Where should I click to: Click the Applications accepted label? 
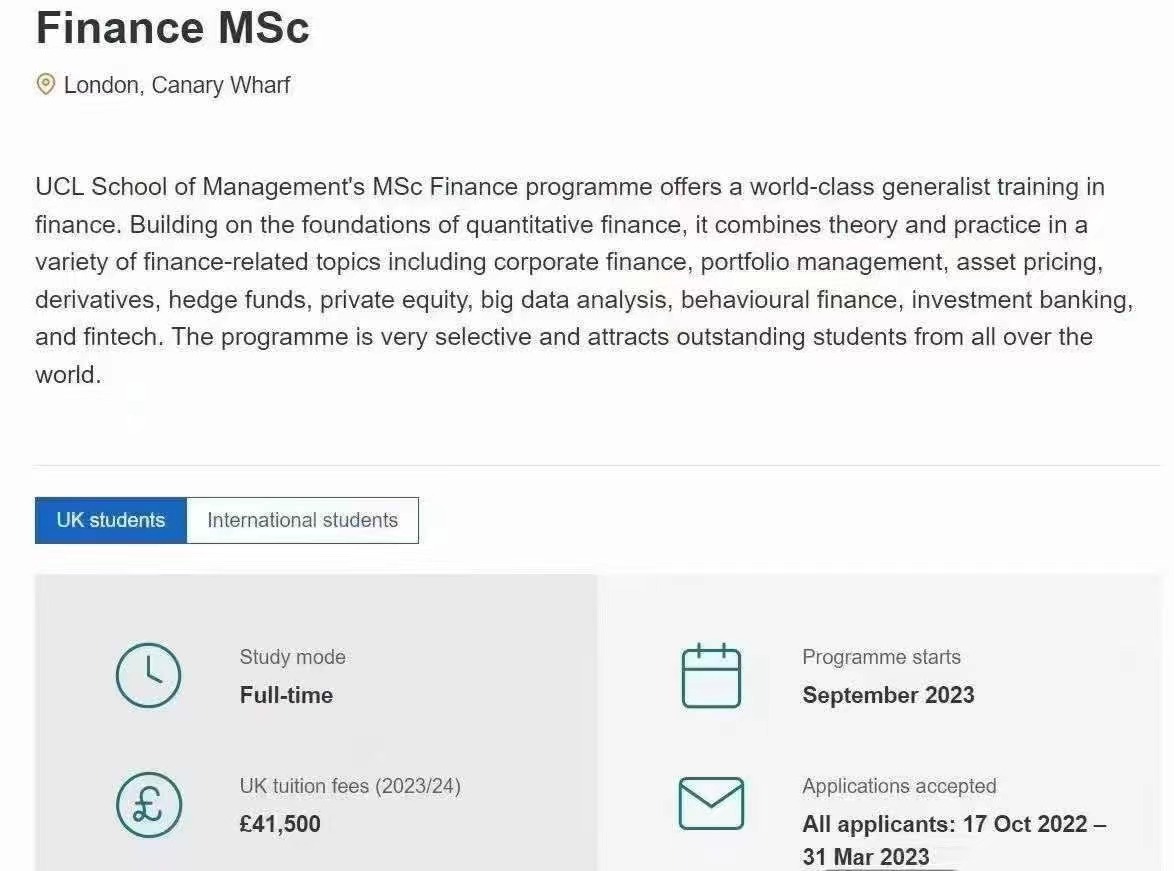click(899, 786)
